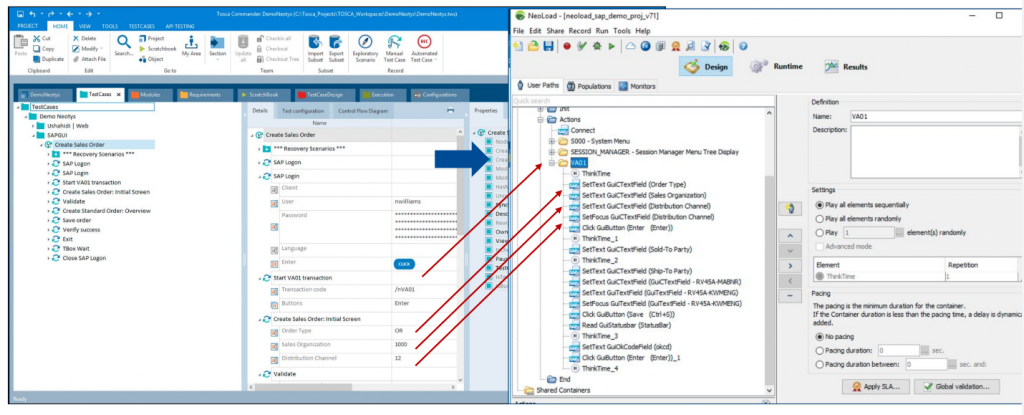Screen dimensions: 1024x415
Task: Click NeoLoad cloud toolbar icon
Action: (630, 46)
